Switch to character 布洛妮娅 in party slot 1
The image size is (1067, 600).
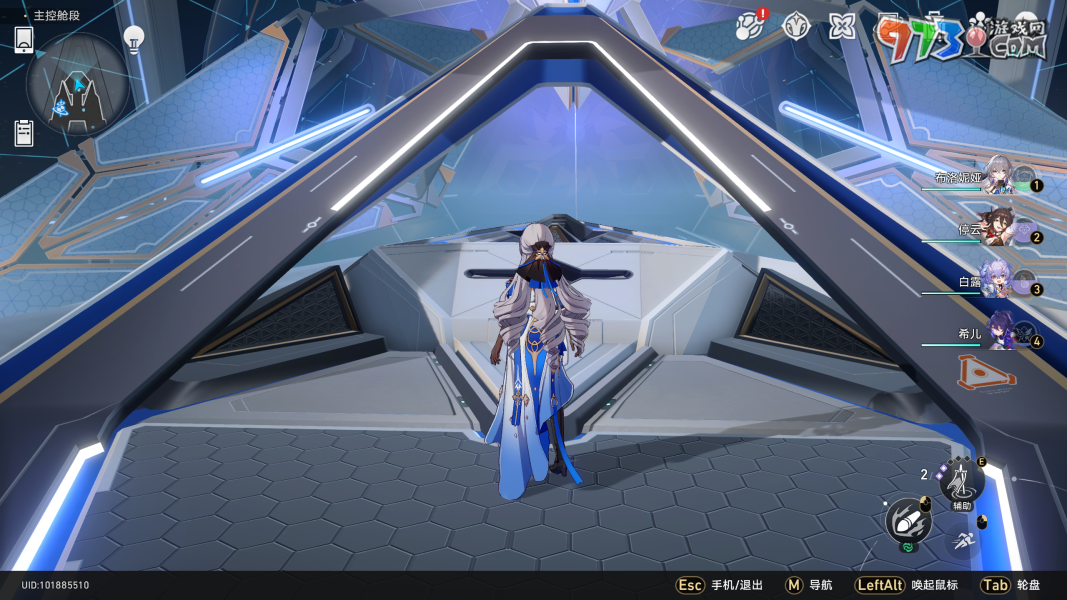tap(998, 177)
